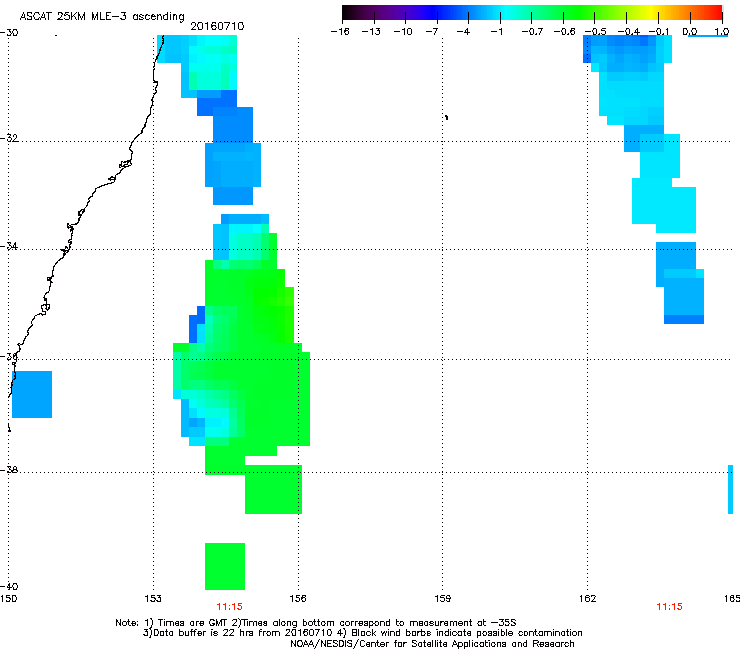Select the latitude label "-34"
740x650 pixels.
(x=9, y=246)
